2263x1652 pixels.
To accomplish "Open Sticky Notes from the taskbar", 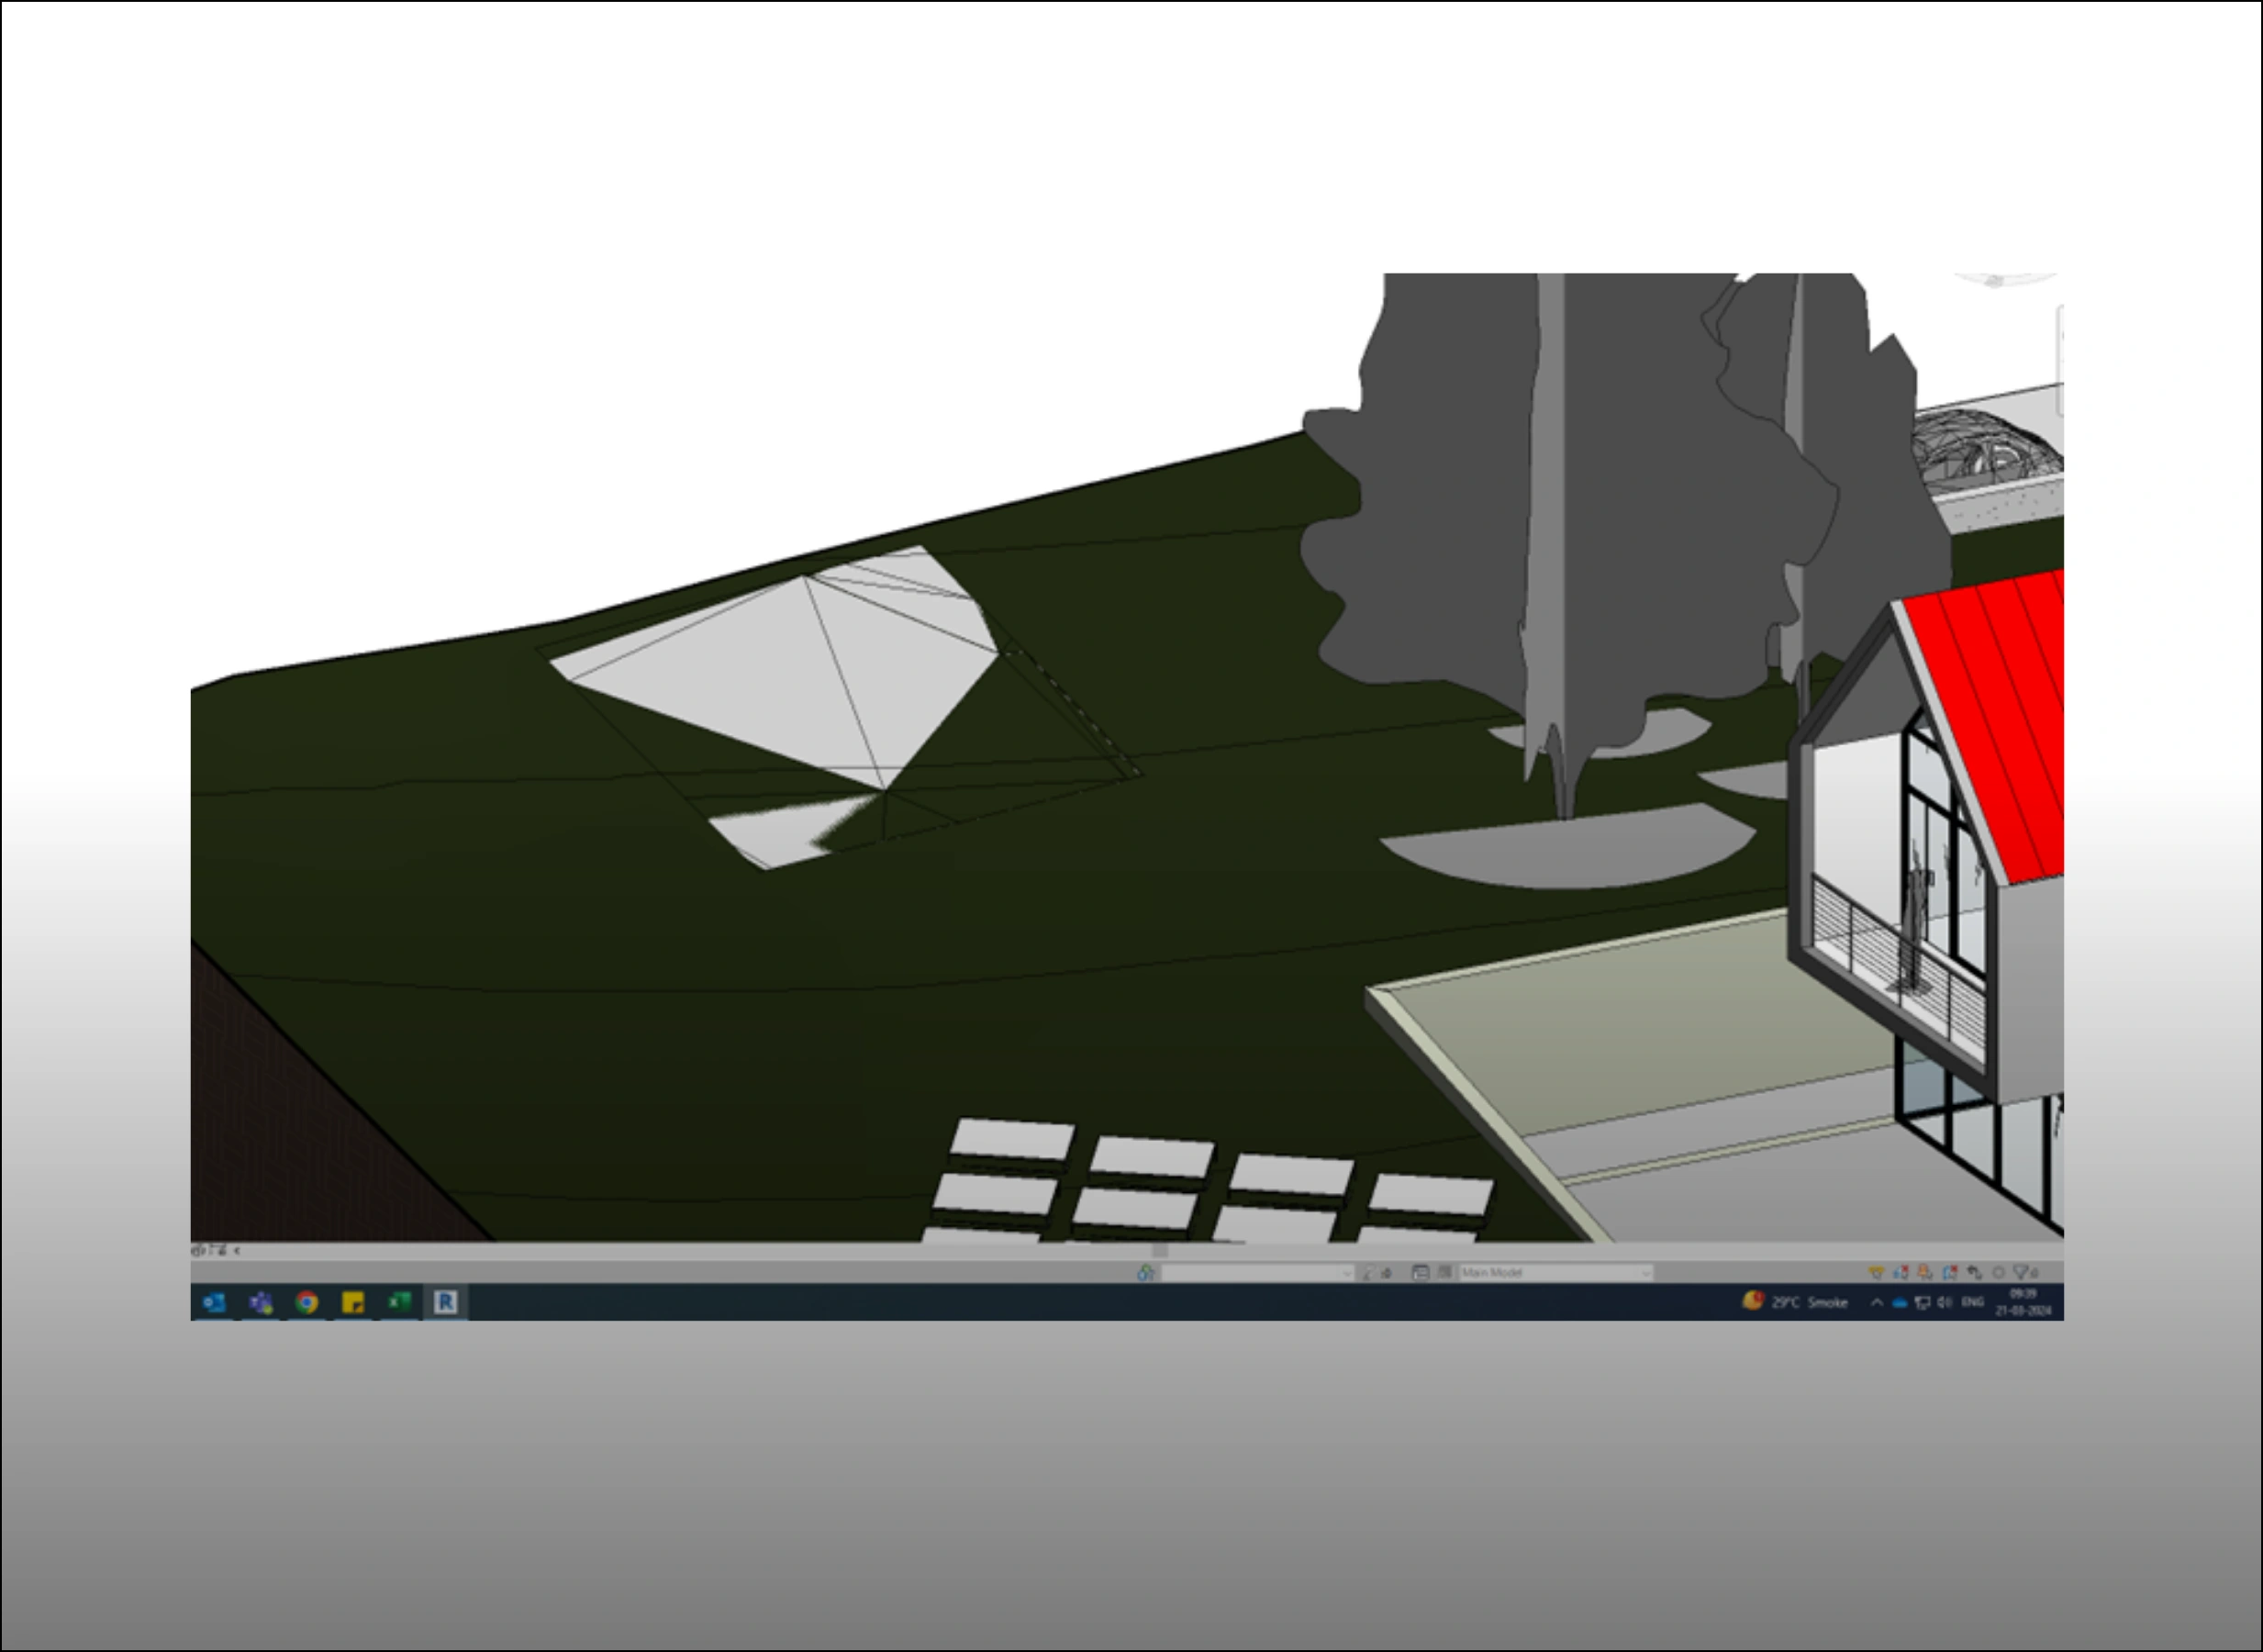I will click(353, 1302).
